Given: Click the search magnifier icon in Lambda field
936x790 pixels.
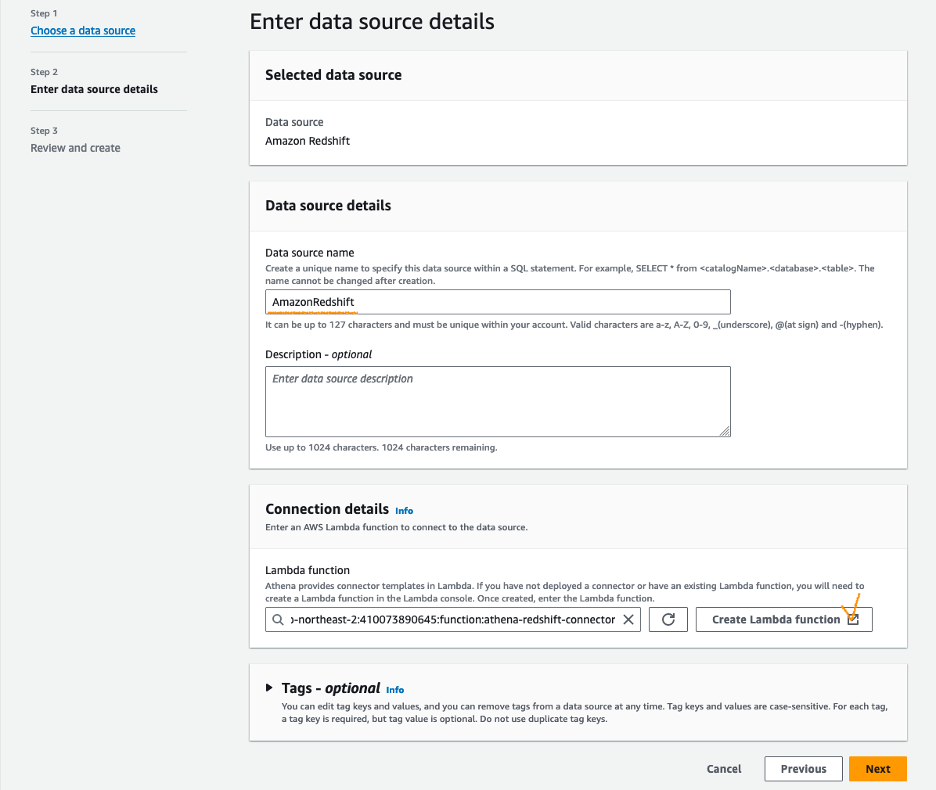Looking at the screenshot, I should 278,620.
